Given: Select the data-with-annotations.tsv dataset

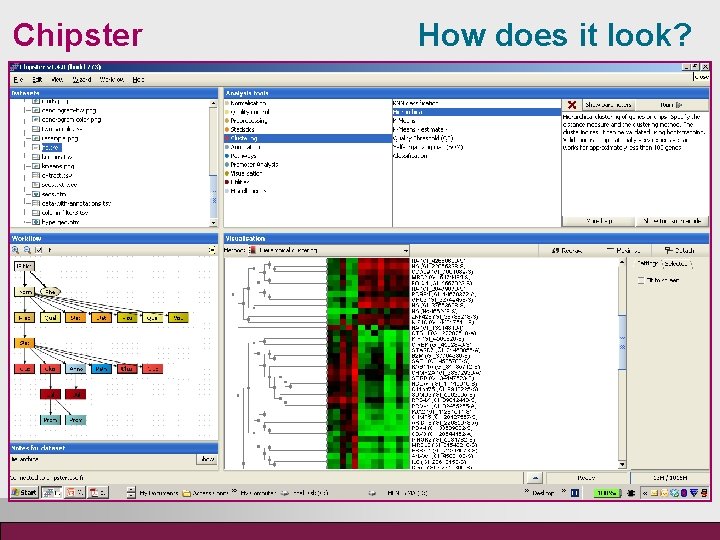Looking at the screenshot, I should [x=76, y=203].
